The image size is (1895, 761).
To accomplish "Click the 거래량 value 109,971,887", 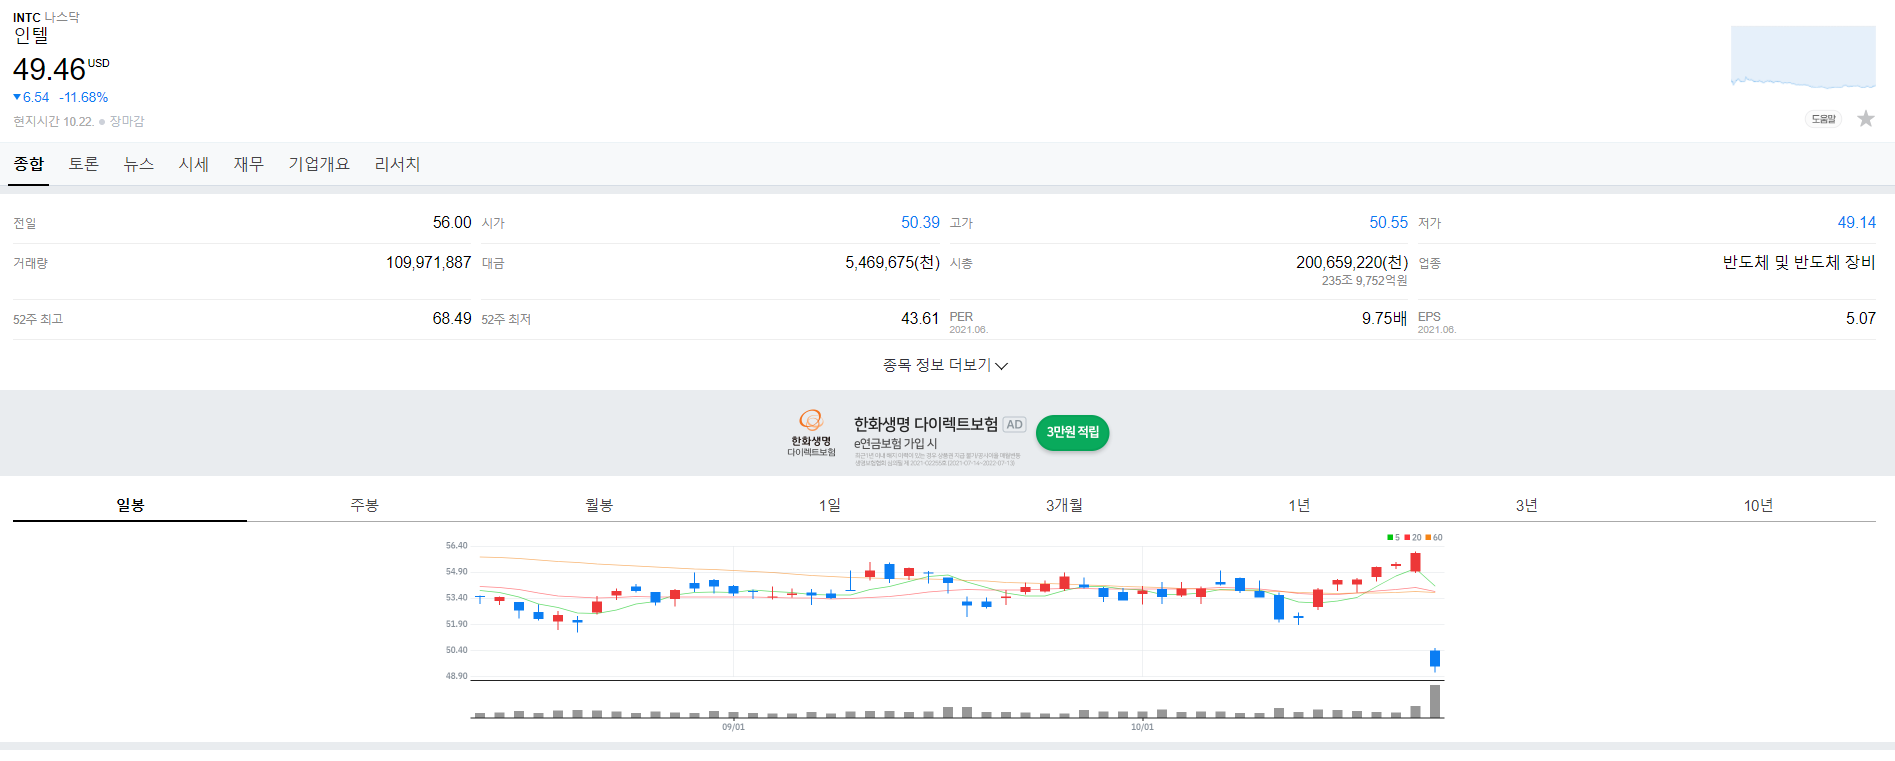I will click(x=428, y=262).
